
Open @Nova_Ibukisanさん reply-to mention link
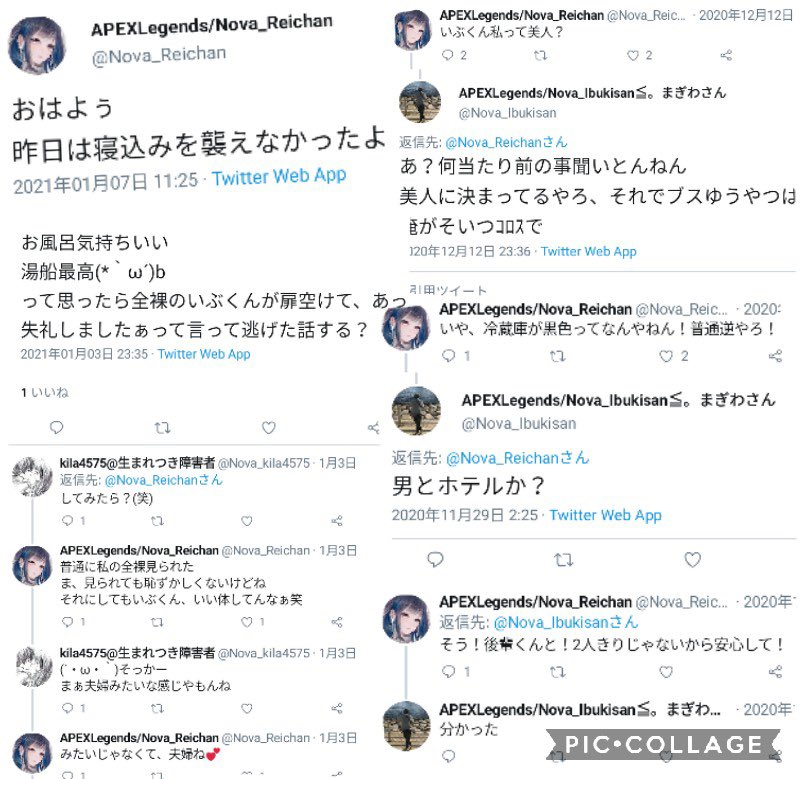click(566, 622)
